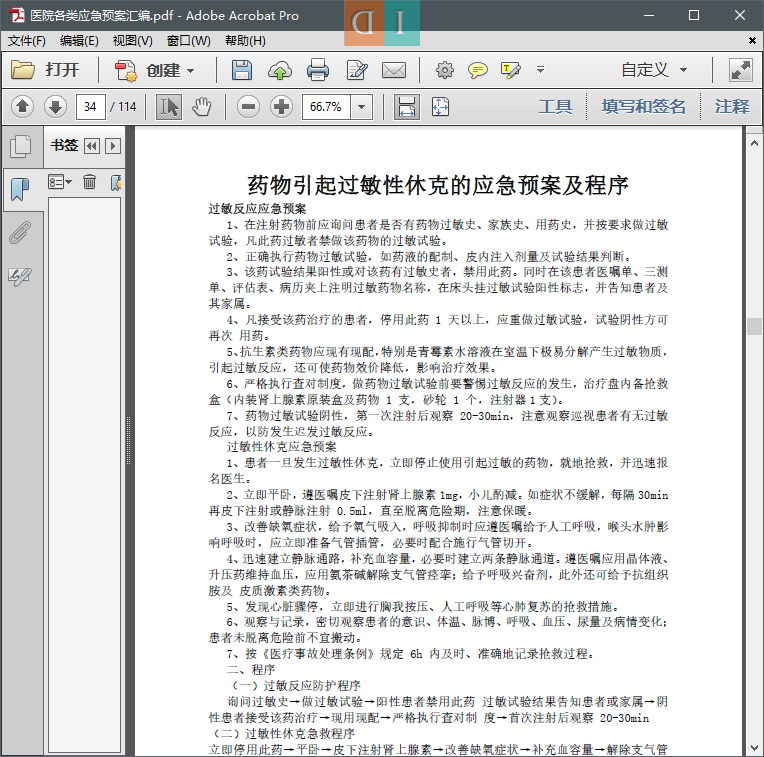764x757 pixels.
Task: Show the attachments paperclip panel
Action: tap(20, 233)
